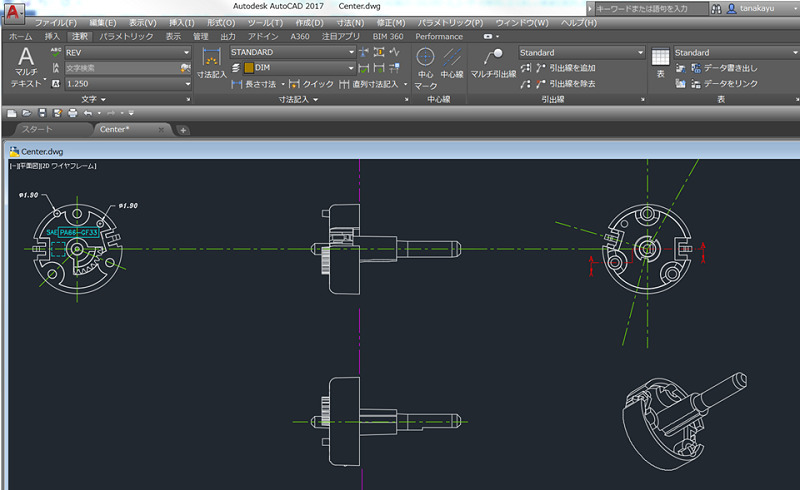Screen dimensions: 800x490
Task: Expand the DIM layer dropdown
Action: coord(348,68)
